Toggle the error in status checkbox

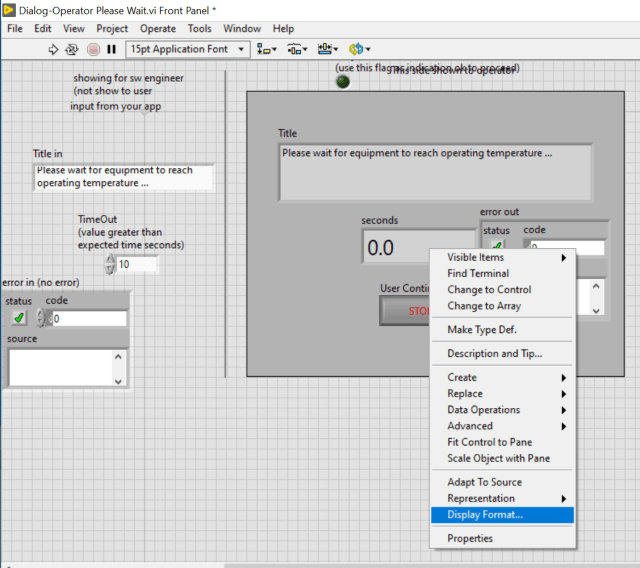[19, 318]
